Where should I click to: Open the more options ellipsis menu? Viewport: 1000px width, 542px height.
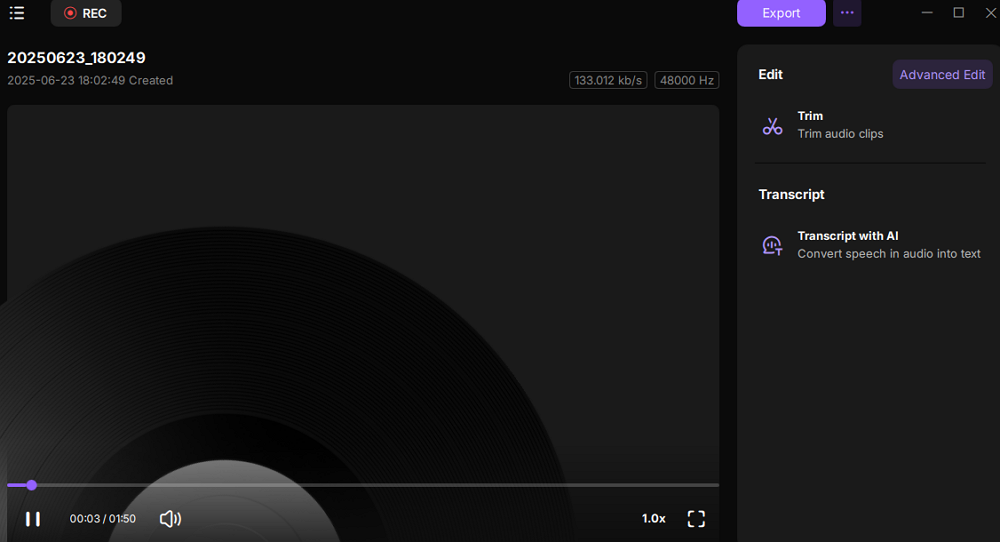847,13
